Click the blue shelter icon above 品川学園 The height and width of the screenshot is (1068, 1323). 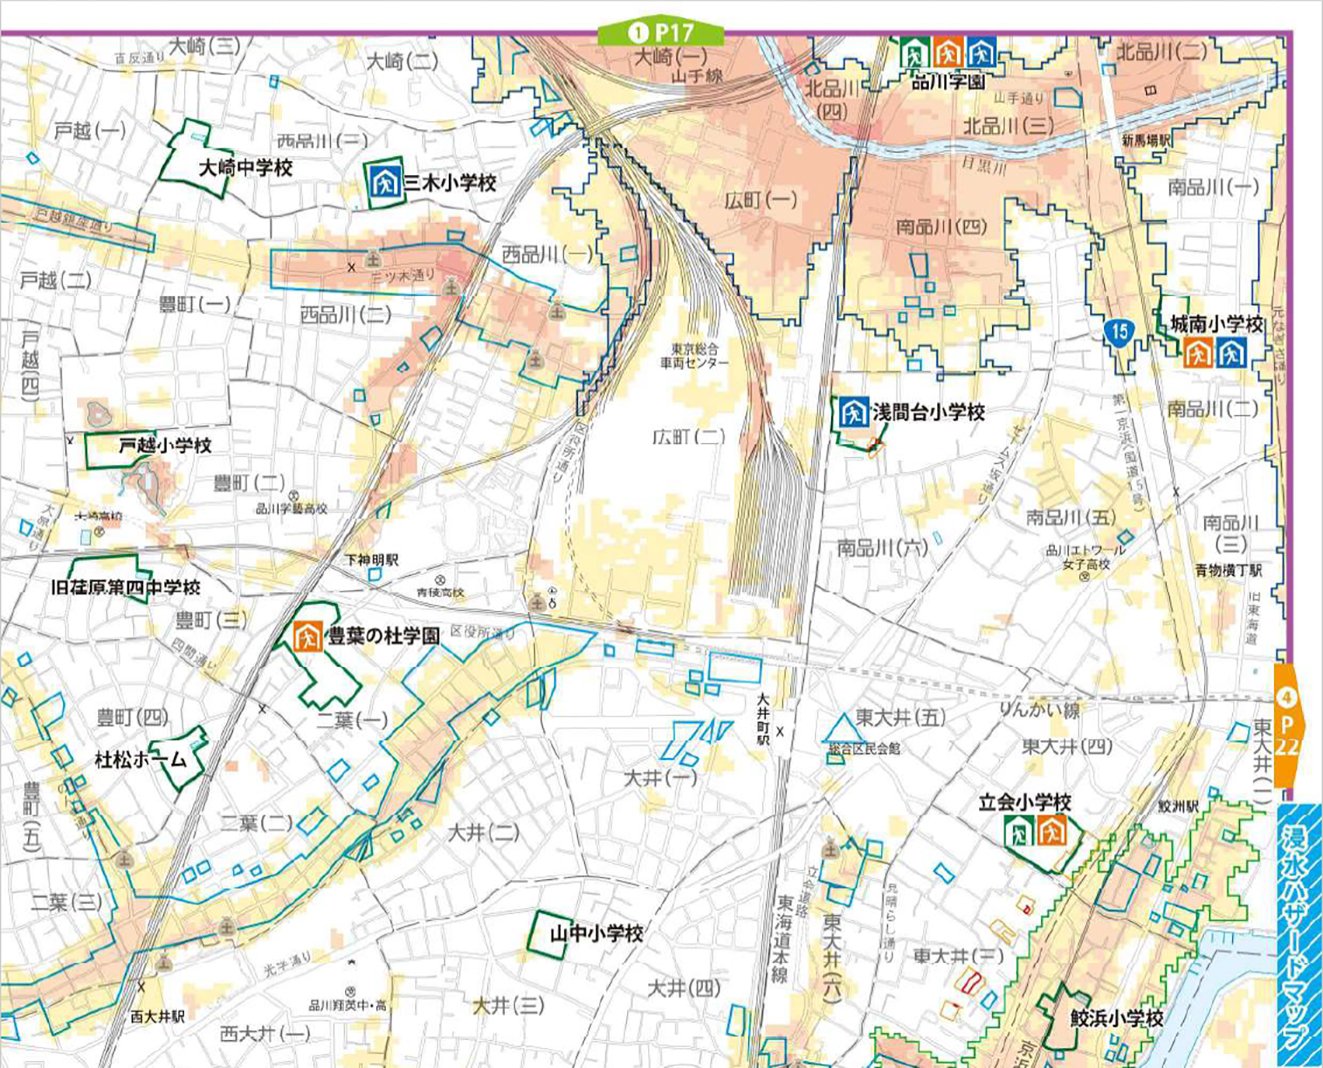point(981,51)
